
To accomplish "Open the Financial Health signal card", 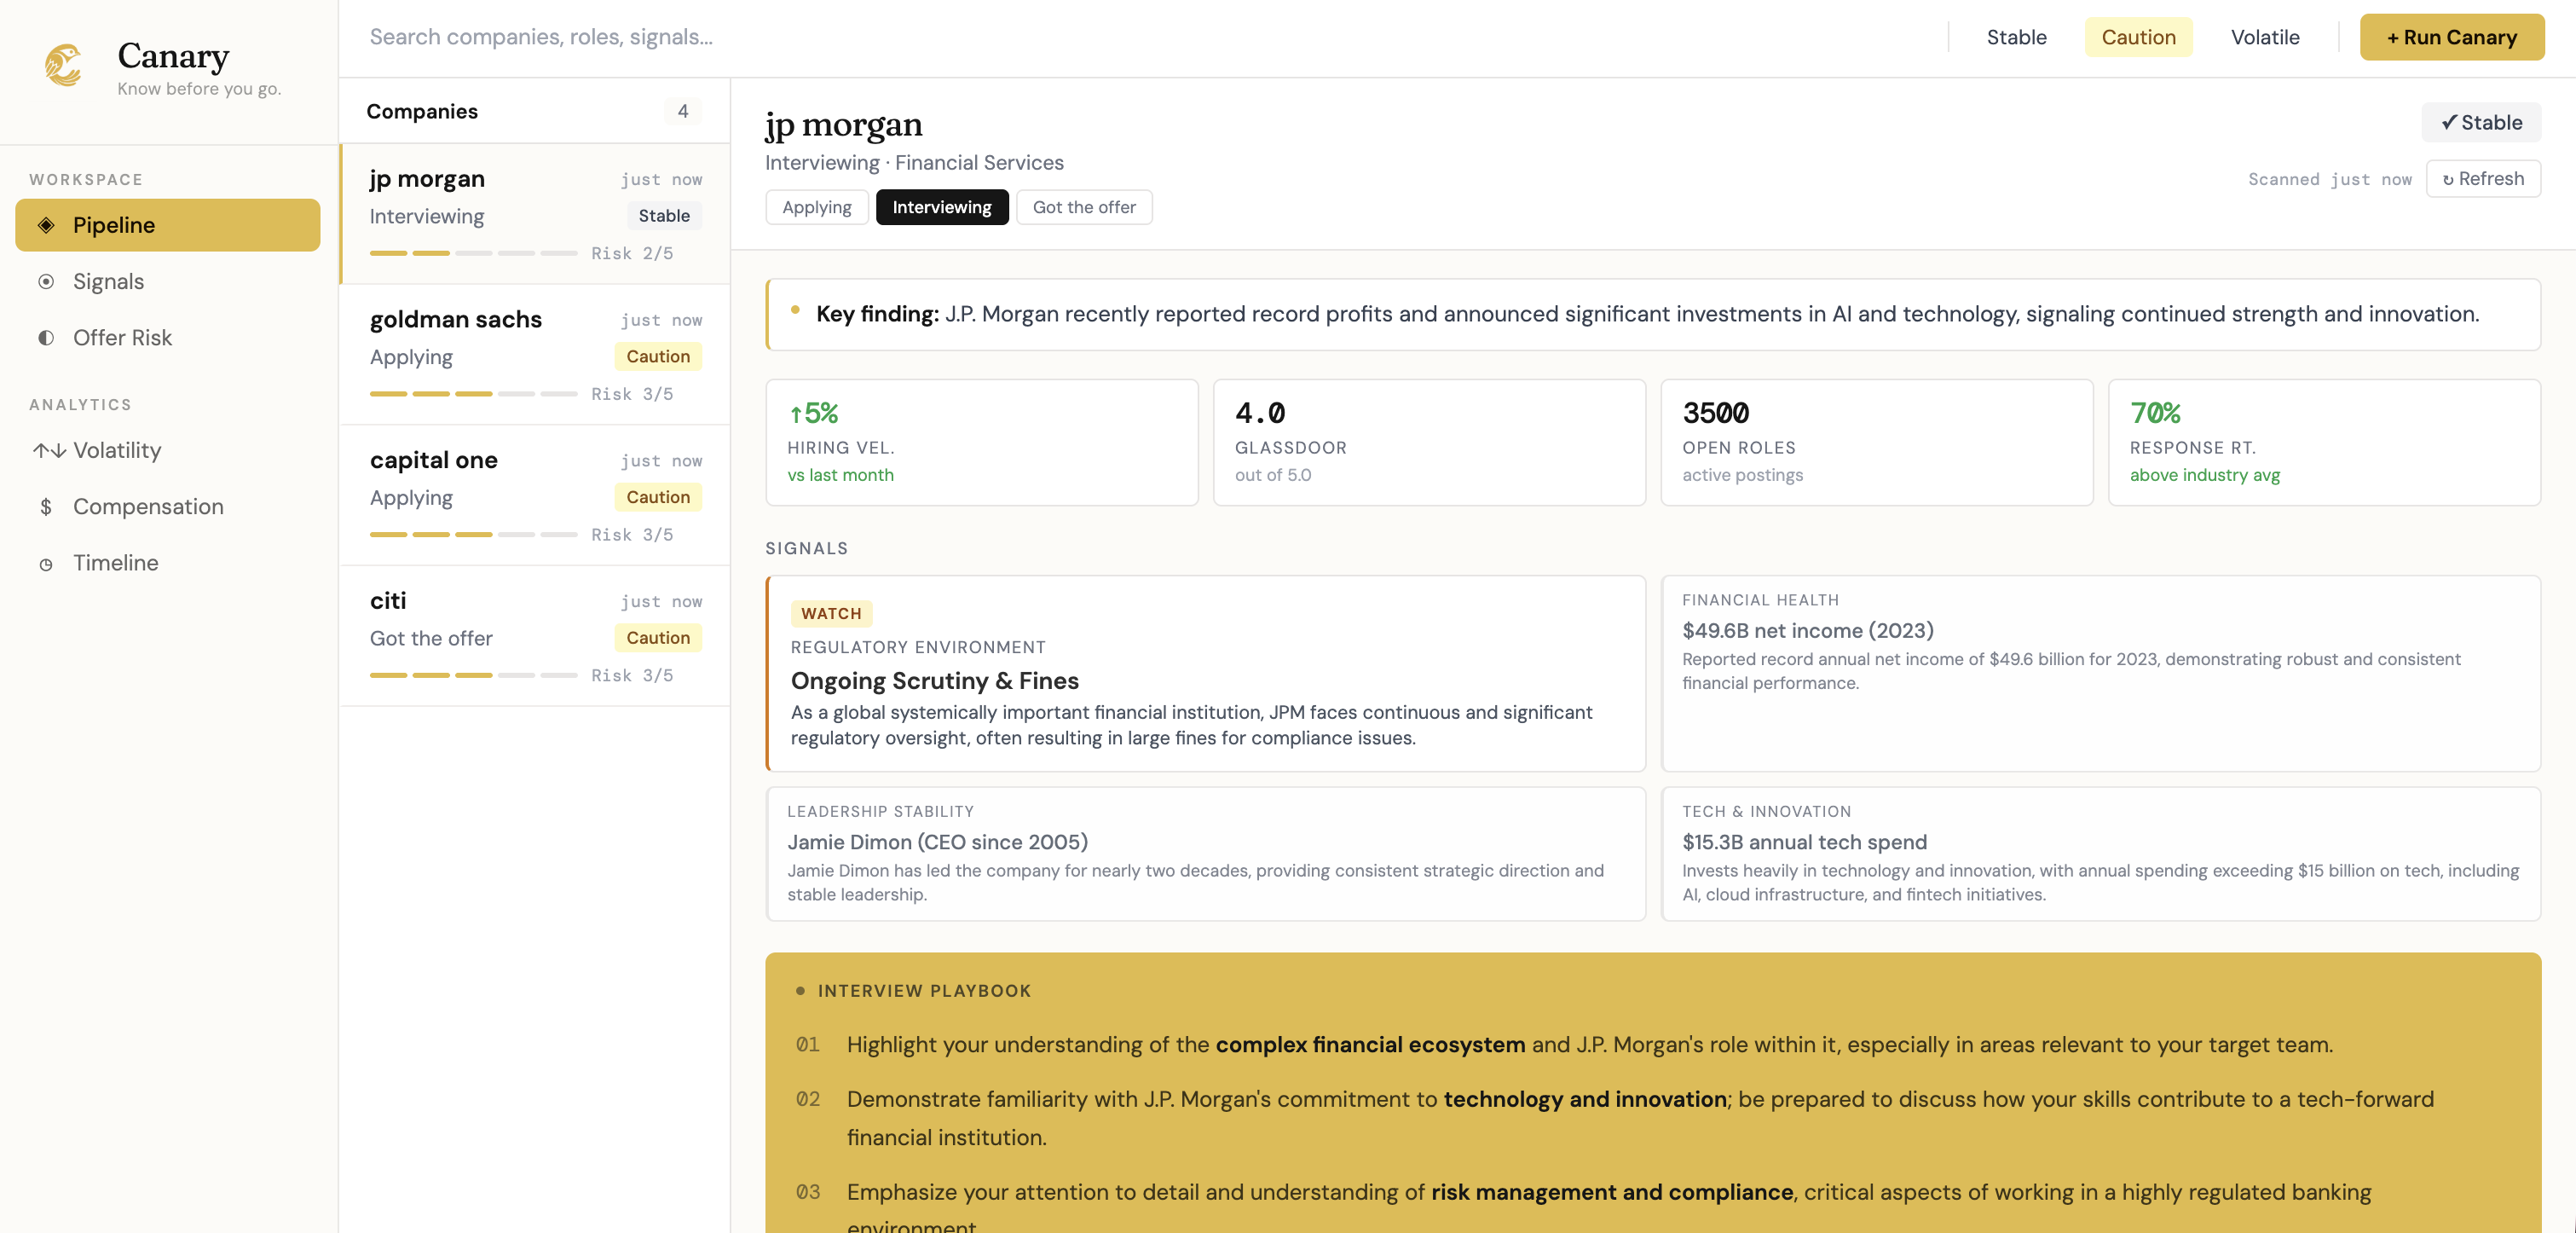I will click(2101, 673).
